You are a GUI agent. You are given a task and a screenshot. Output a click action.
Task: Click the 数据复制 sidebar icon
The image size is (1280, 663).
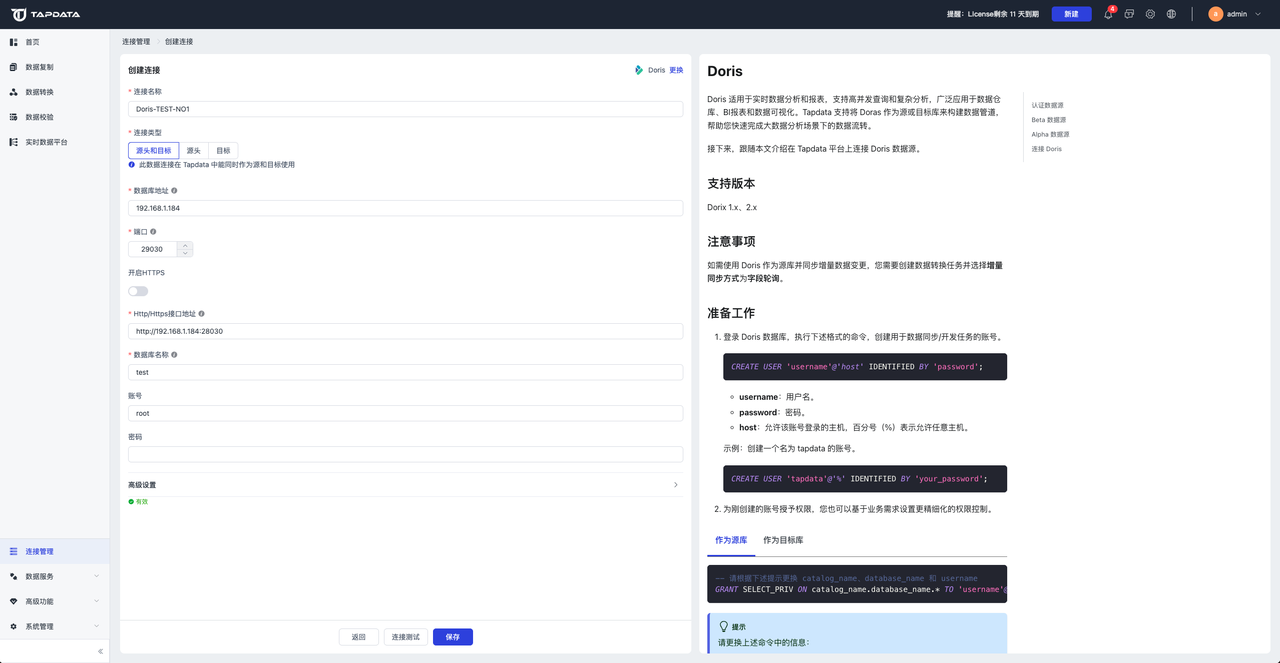tap(14, 67)
